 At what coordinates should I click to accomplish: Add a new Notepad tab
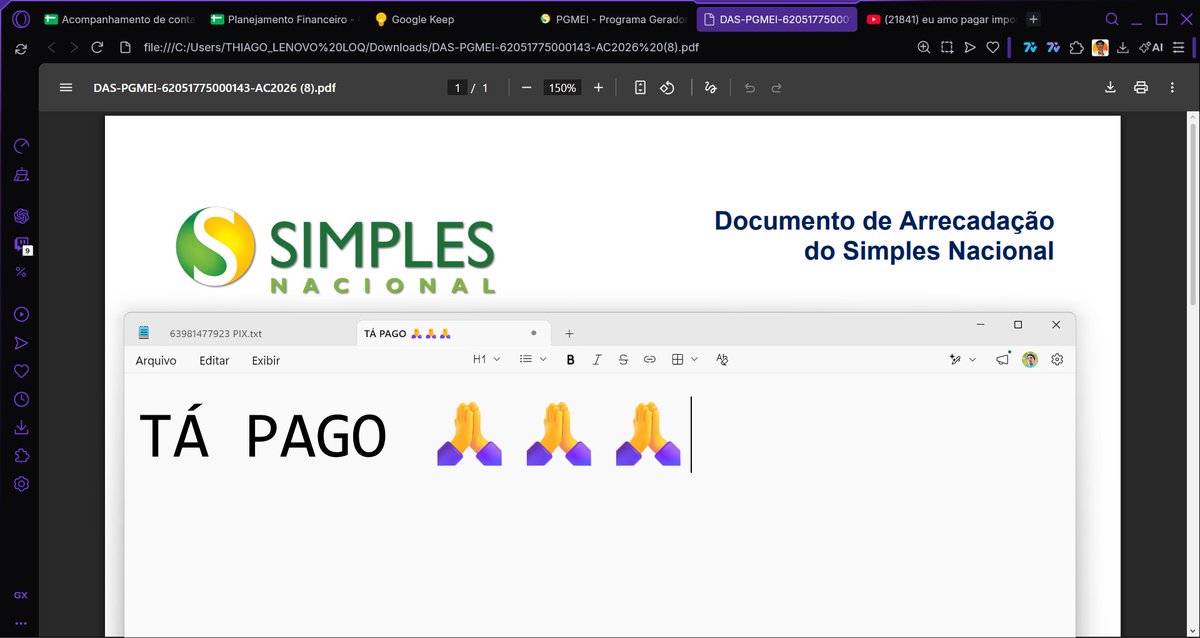(x=569, y=333)
